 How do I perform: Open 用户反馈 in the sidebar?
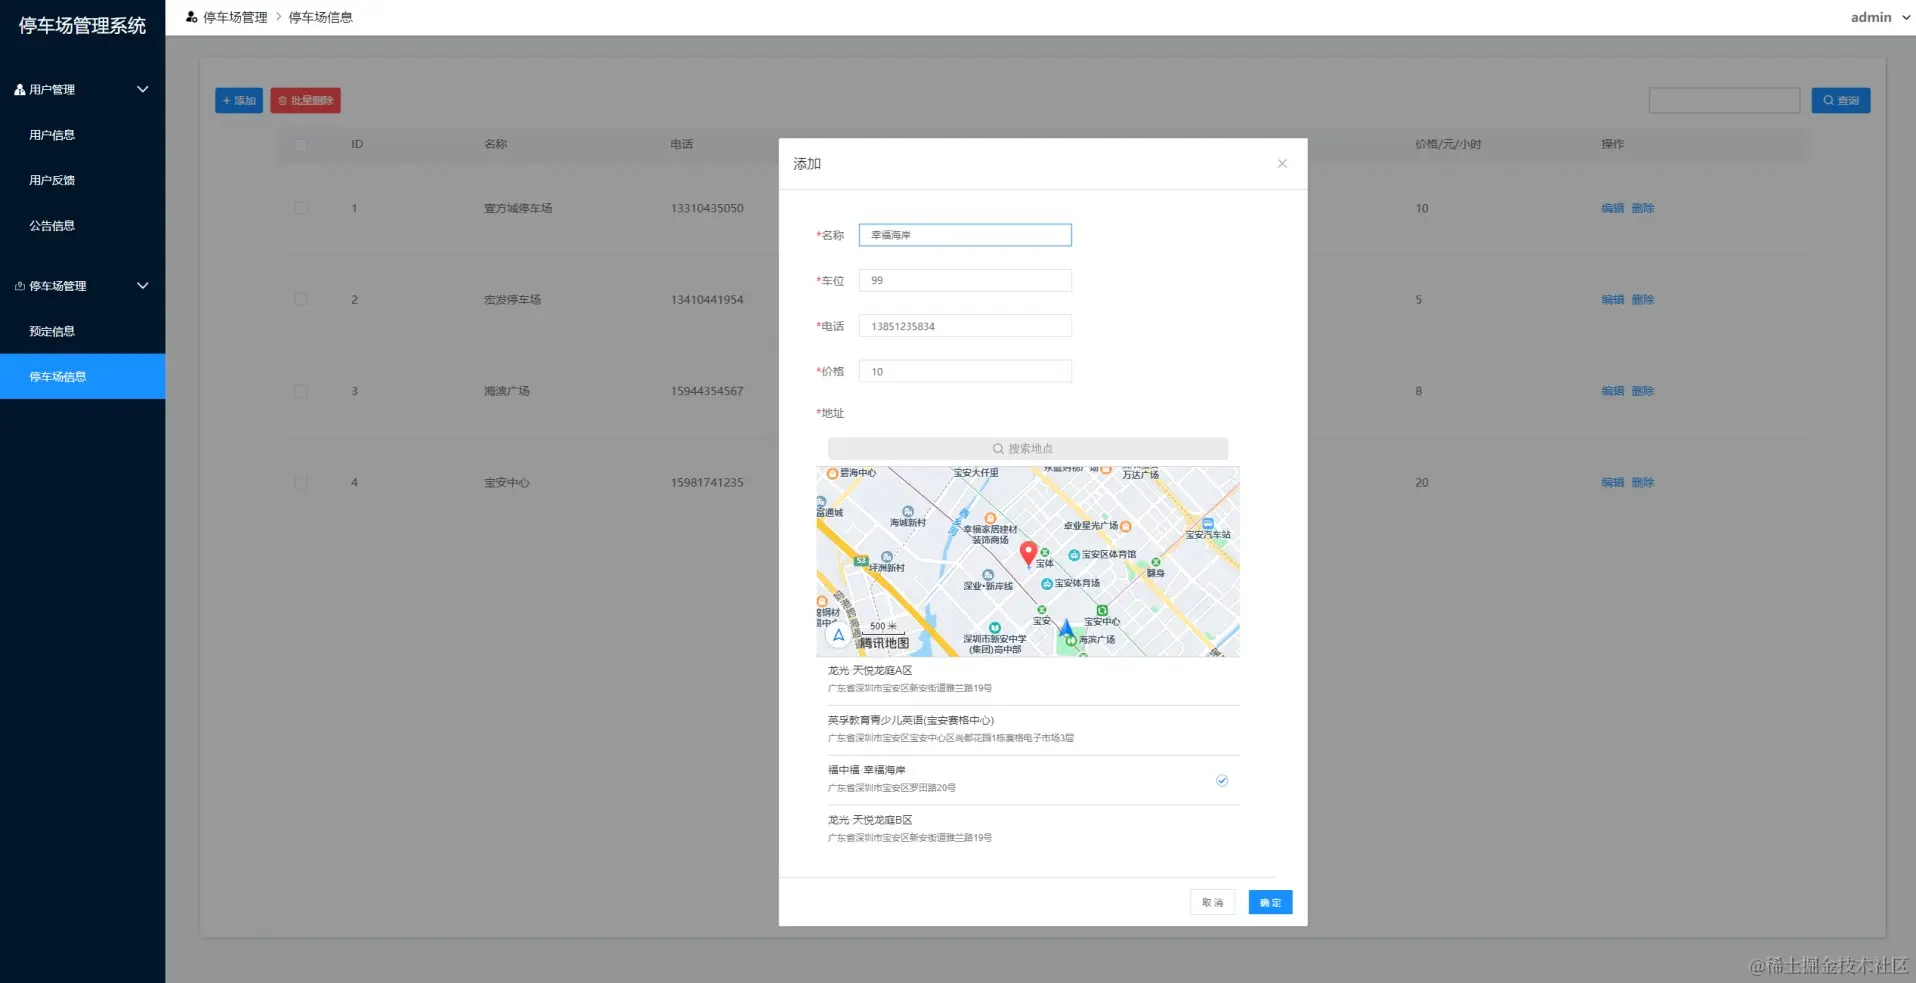pos(52,181)
